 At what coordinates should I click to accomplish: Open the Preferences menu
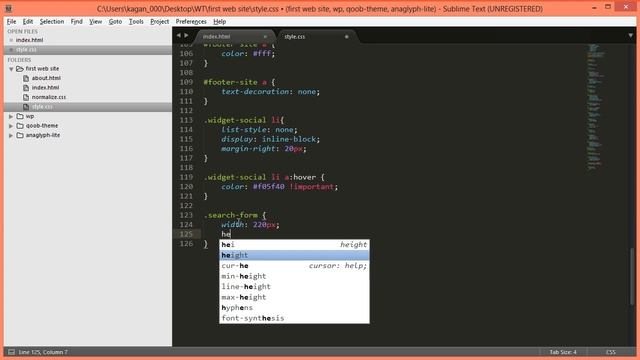tap(191, 22)
